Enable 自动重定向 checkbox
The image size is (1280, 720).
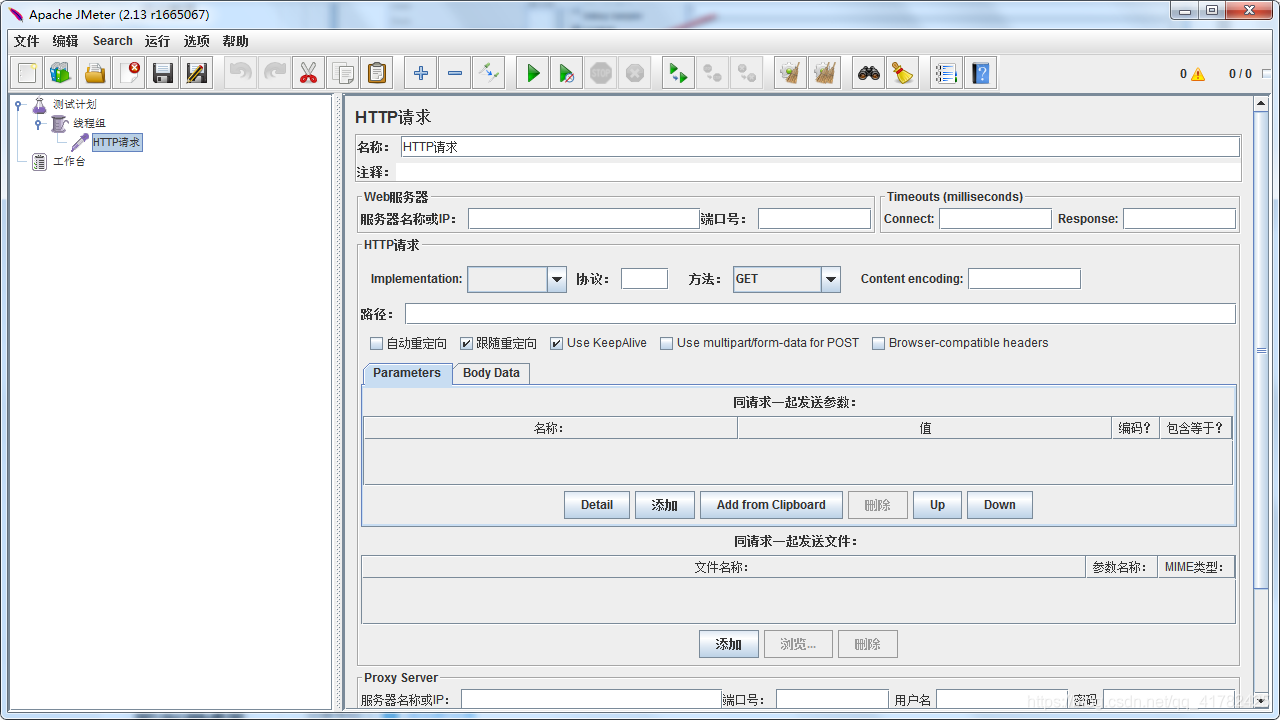[377, 343]
